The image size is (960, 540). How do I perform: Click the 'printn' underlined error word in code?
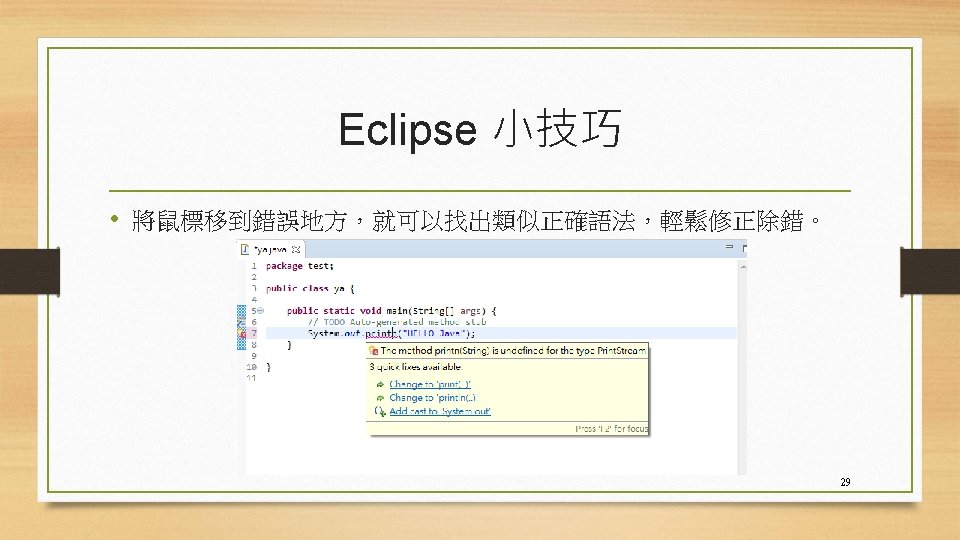tap(381, 333)
